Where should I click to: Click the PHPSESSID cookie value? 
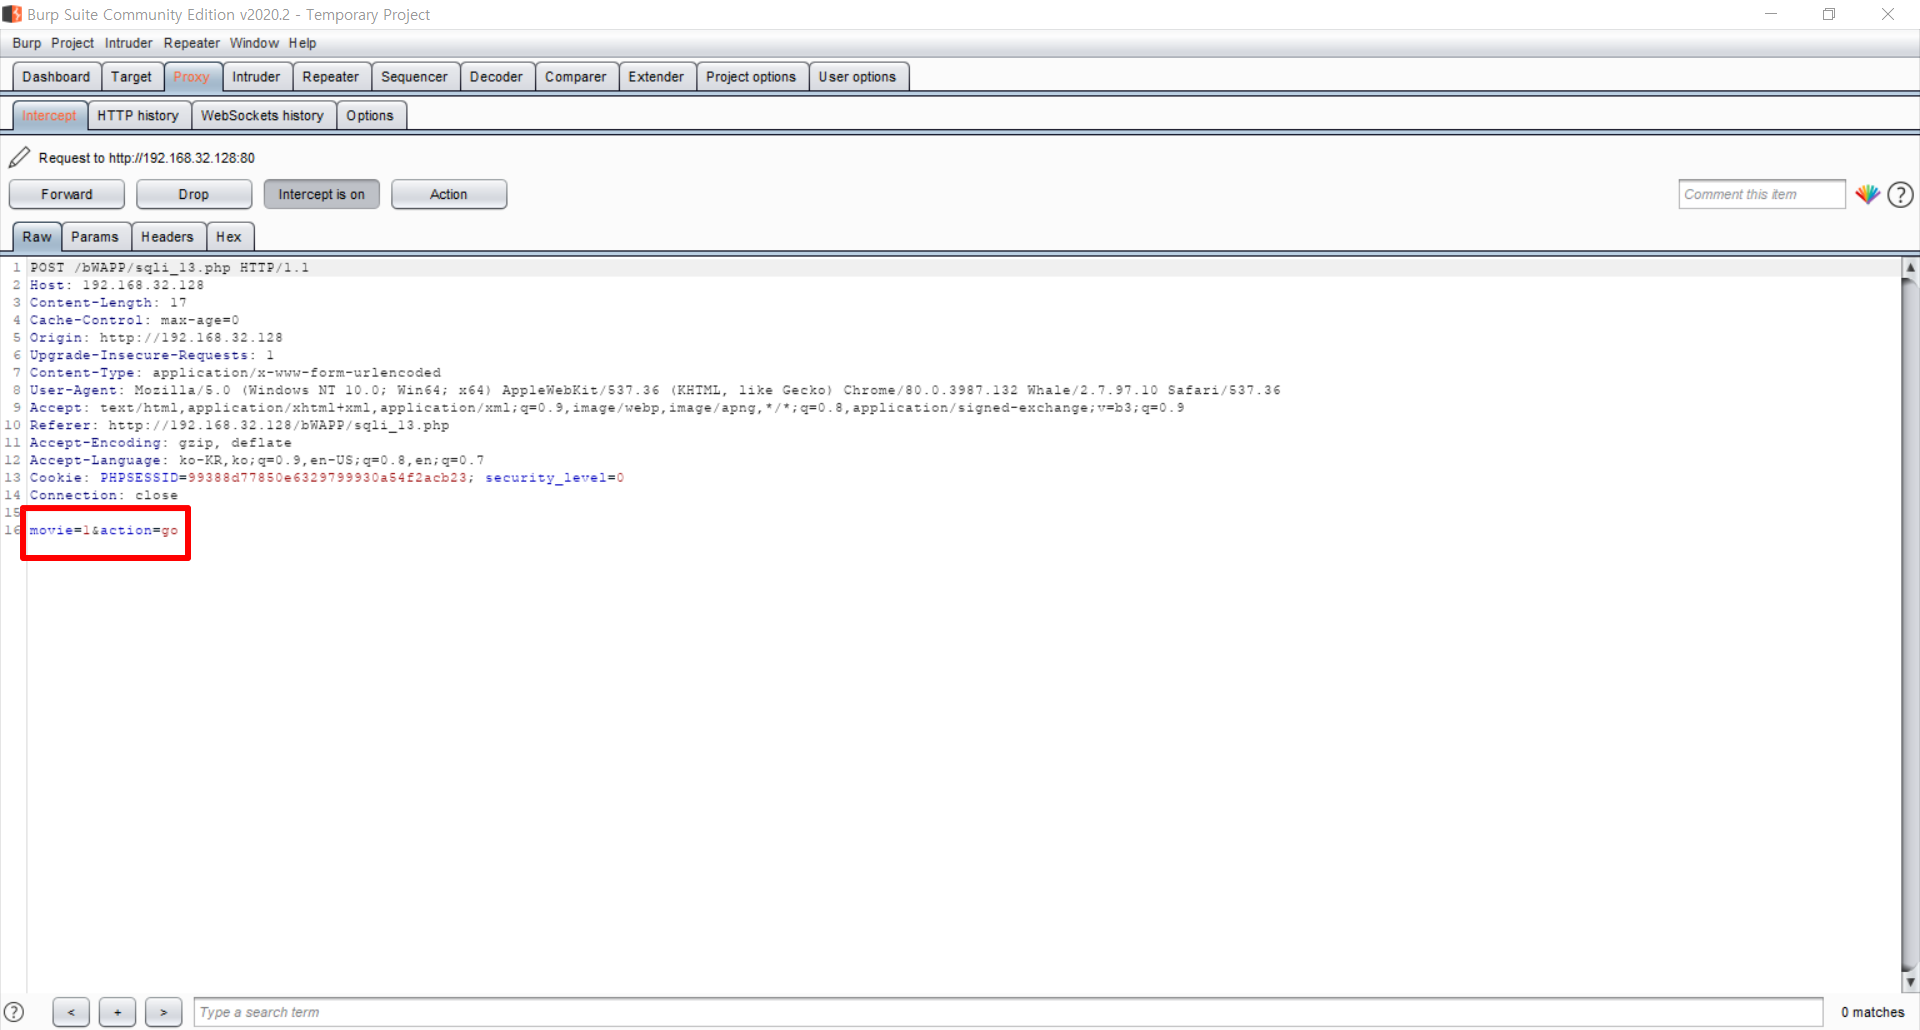[328, 478]
